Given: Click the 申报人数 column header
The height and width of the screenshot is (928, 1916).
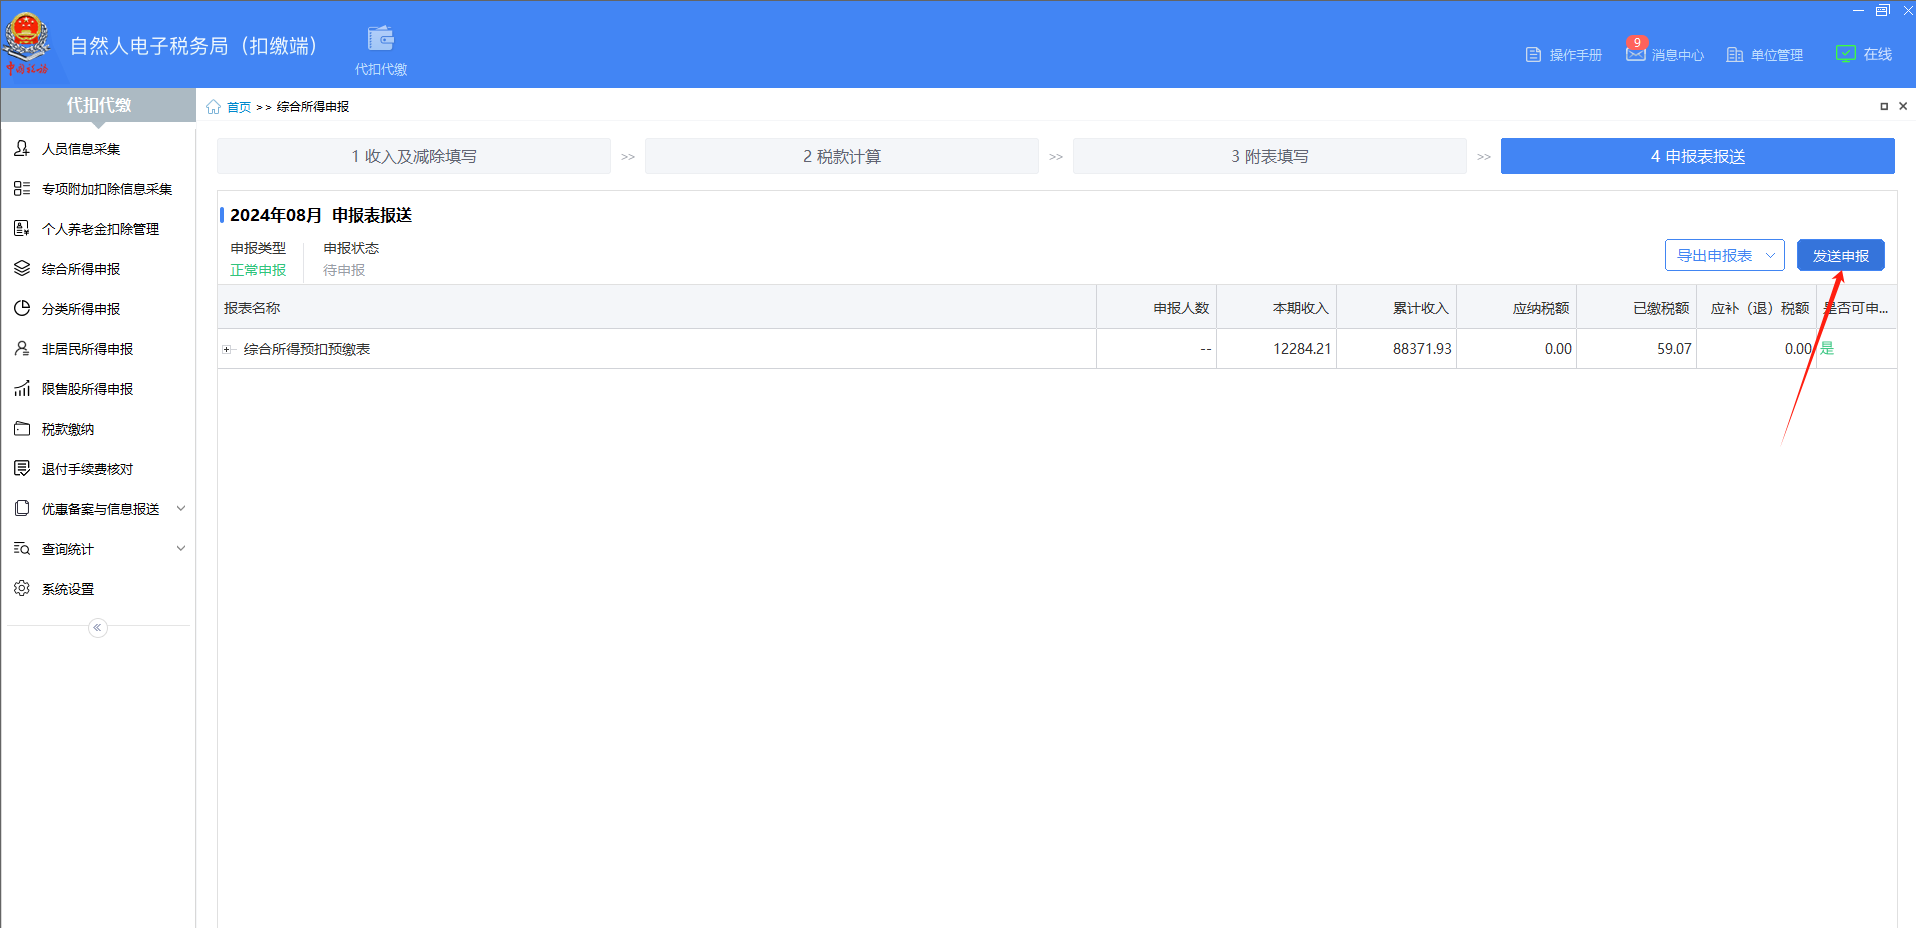Looking at the screenshot, I should 1157,308.
